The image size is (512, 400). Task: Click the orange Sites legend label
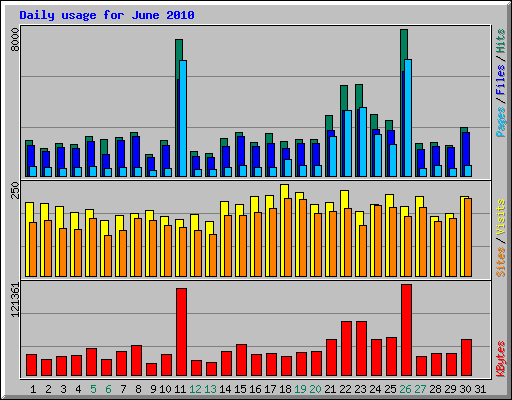click(x=501, y=262)
